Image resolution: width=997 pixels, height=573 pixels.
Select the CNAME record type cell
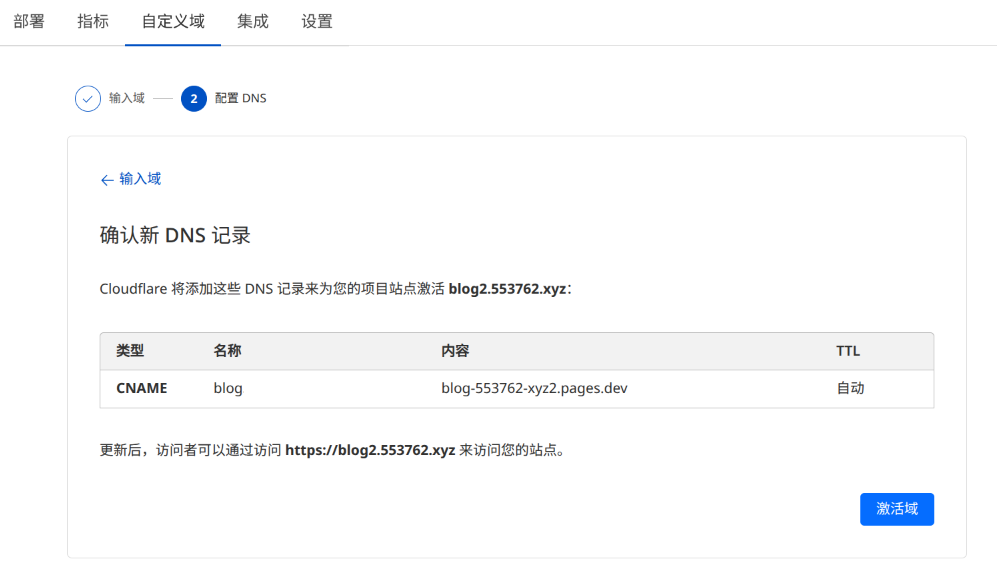tap(142, 388)
